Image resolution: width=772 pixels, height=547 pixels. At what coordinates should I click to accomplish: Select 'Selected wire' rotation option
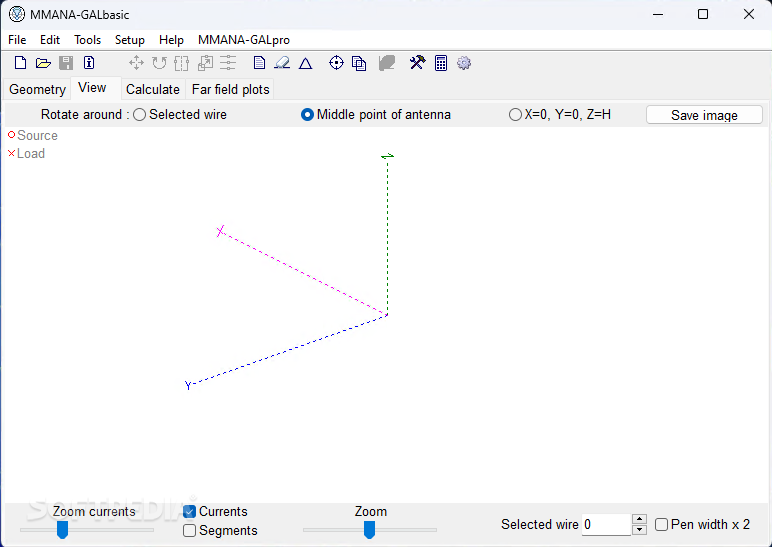140,115
